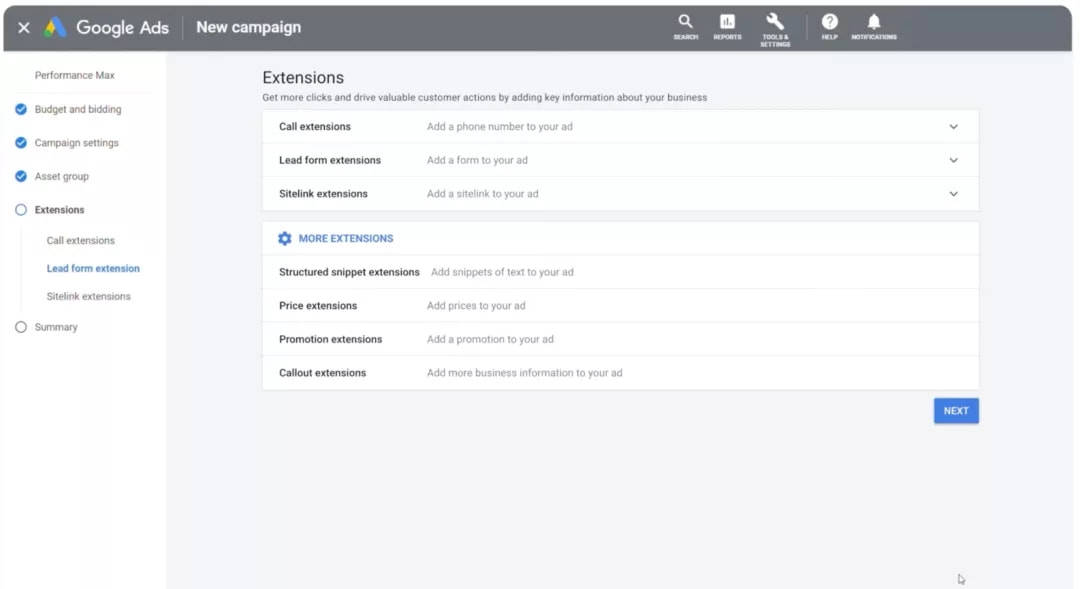This screenshot has width=1080, height=589.
Task: Open Tools & Settings wrench icon
Action: pos(775,22)
